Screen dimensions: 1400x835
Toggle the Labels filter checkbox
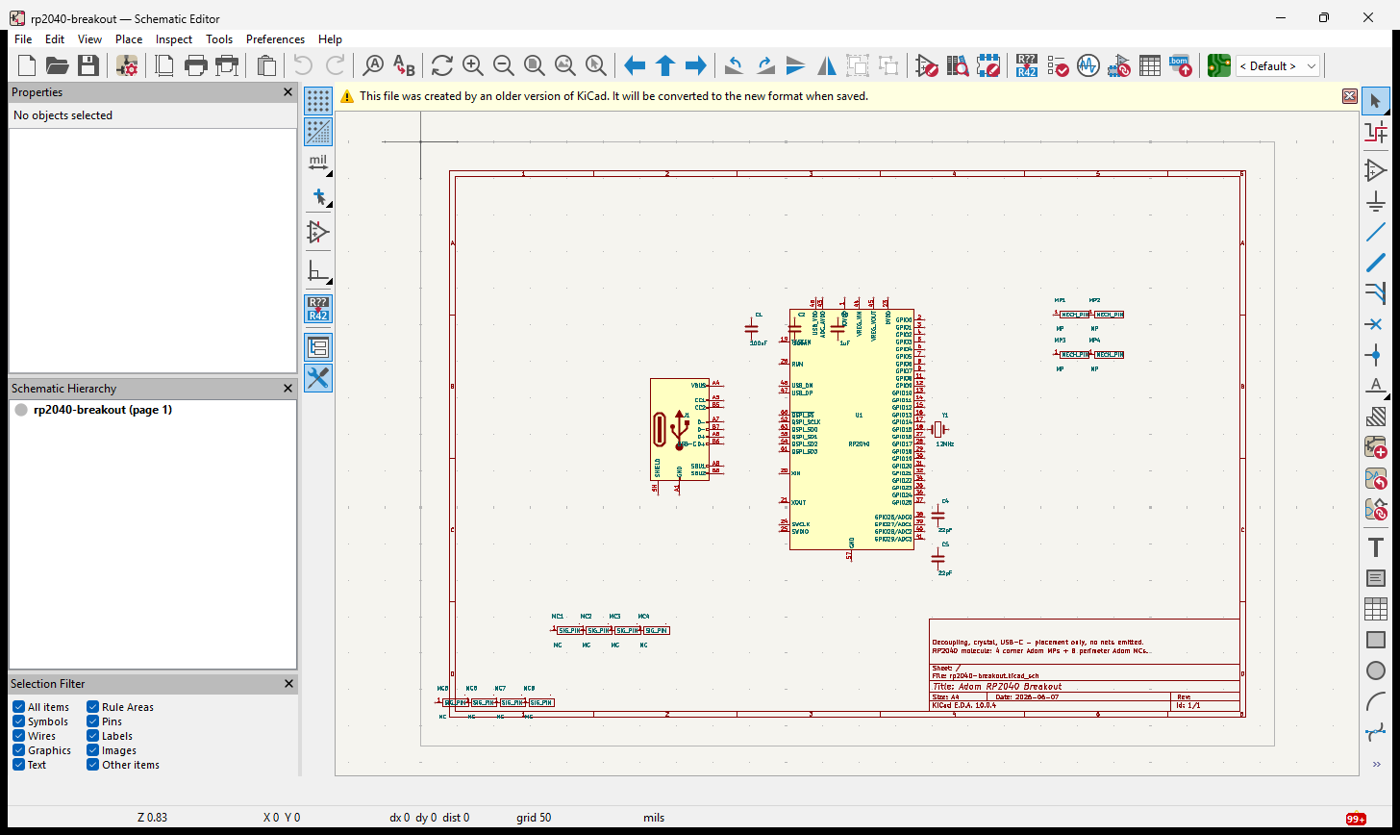click(x=93, y=736)
